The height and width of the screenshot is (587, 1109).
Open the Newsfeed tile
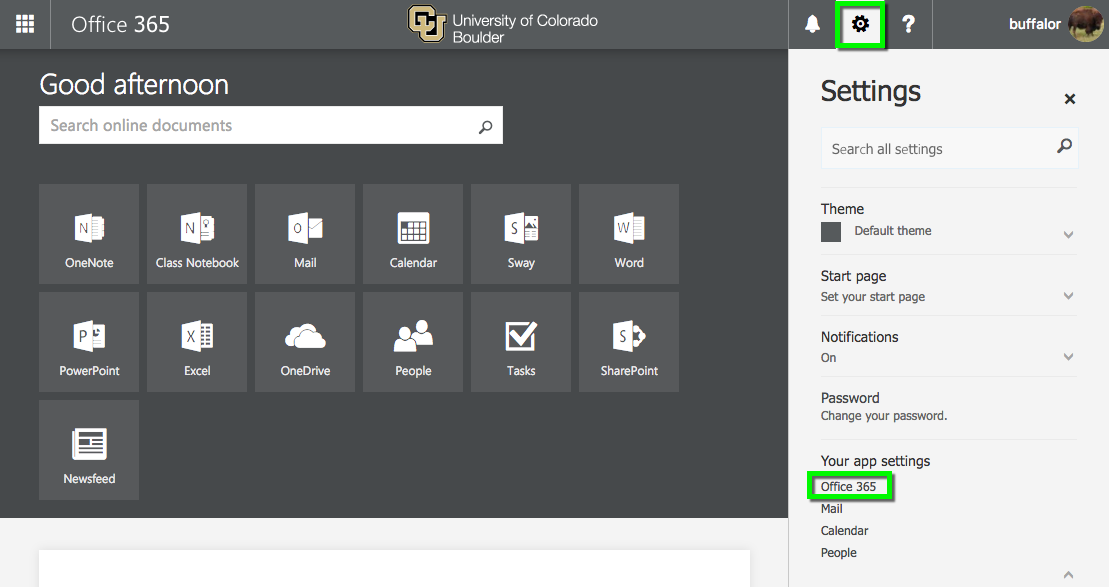(x=89, y=451)
